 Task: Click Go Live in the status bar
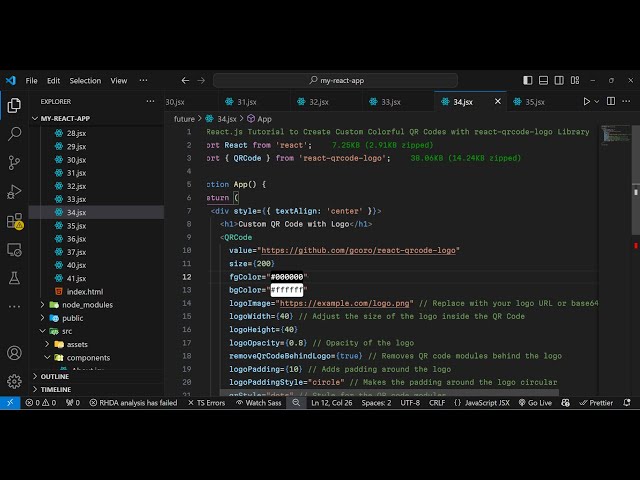tap(535, 403)
